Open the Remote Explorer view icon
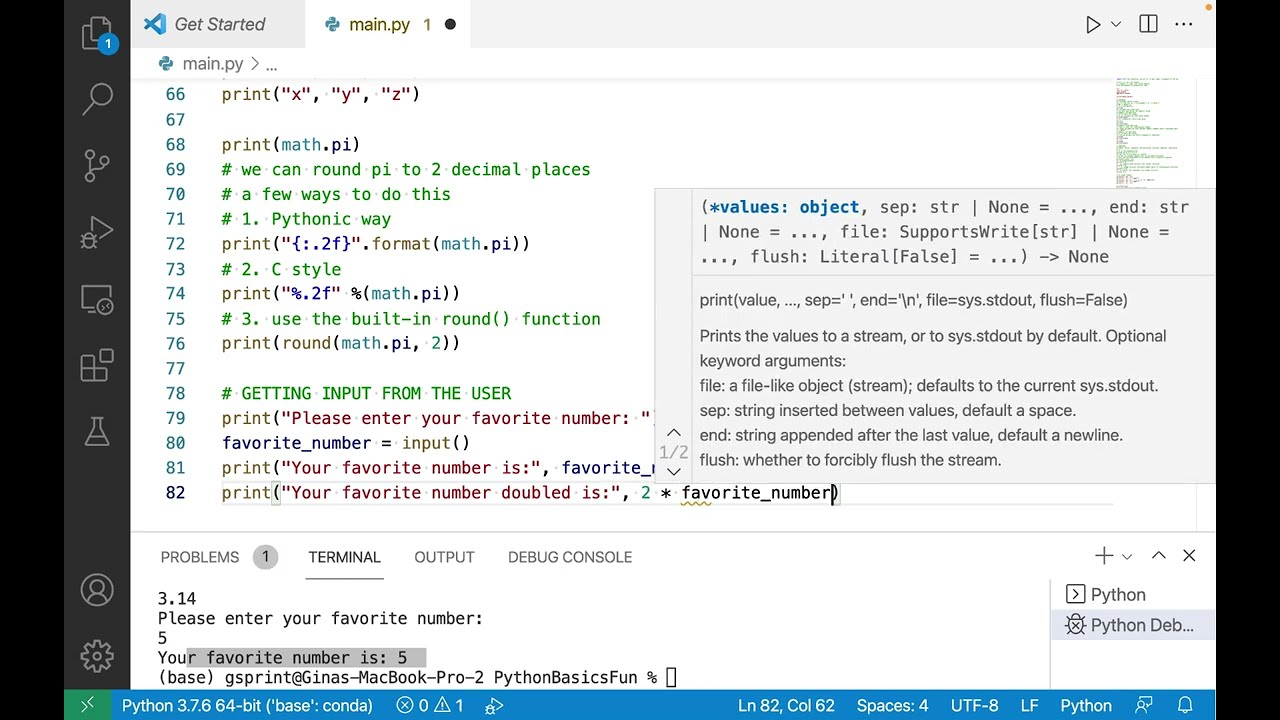This screenshot has height=720, width=1280. tap(97, 300)
